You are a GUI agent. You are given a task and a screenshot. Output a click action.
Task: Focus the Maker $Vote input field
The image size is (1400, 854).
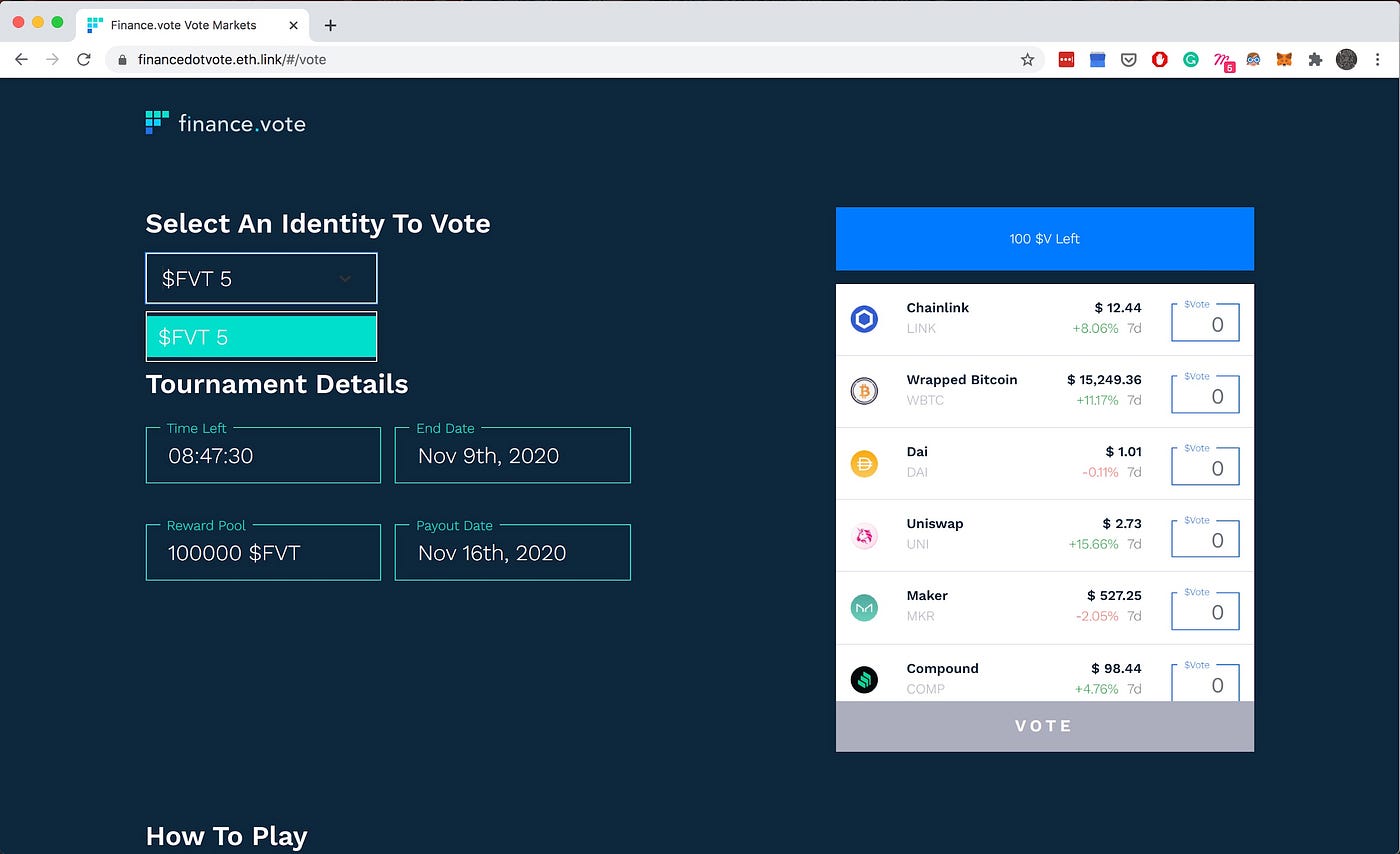click(x=1205, y=610)
